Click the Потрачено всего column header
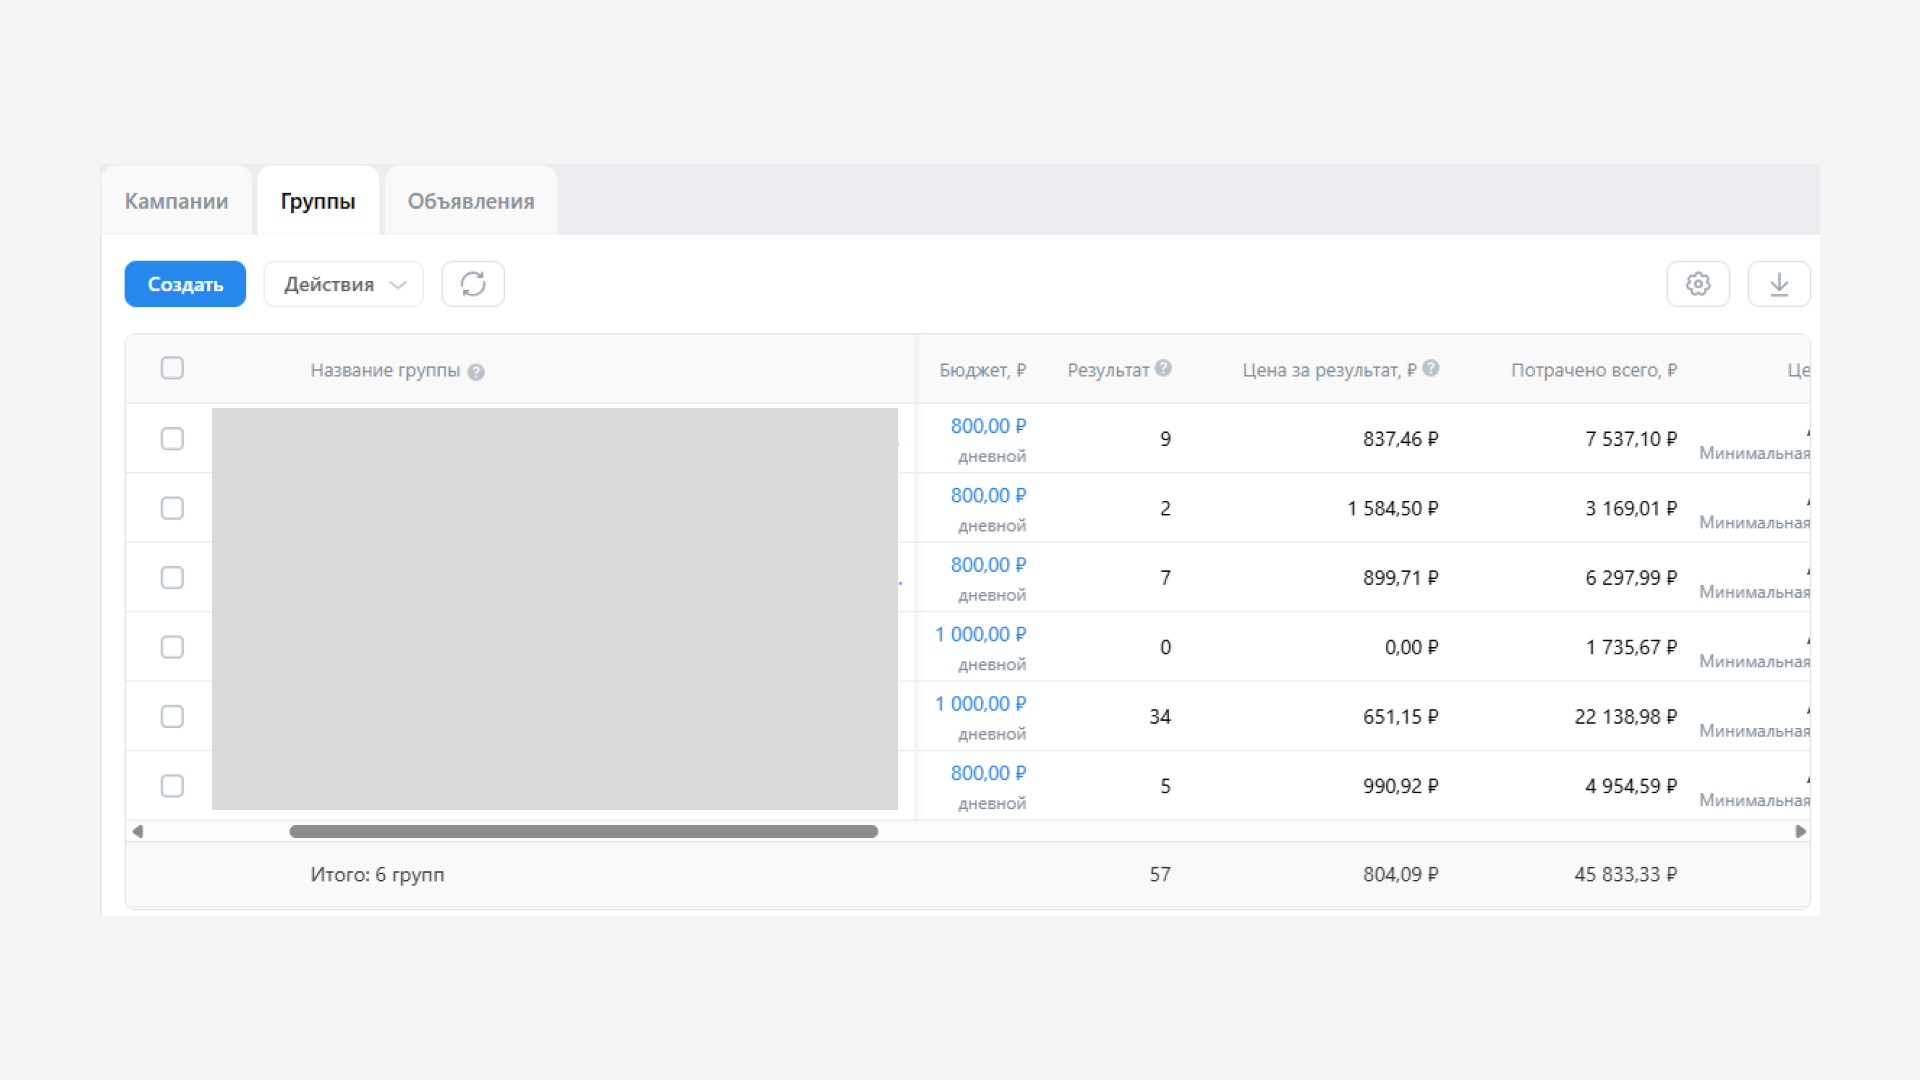Image resolution: width=1920 pixels, height=1080 pixels. [x=1593, y=370]
